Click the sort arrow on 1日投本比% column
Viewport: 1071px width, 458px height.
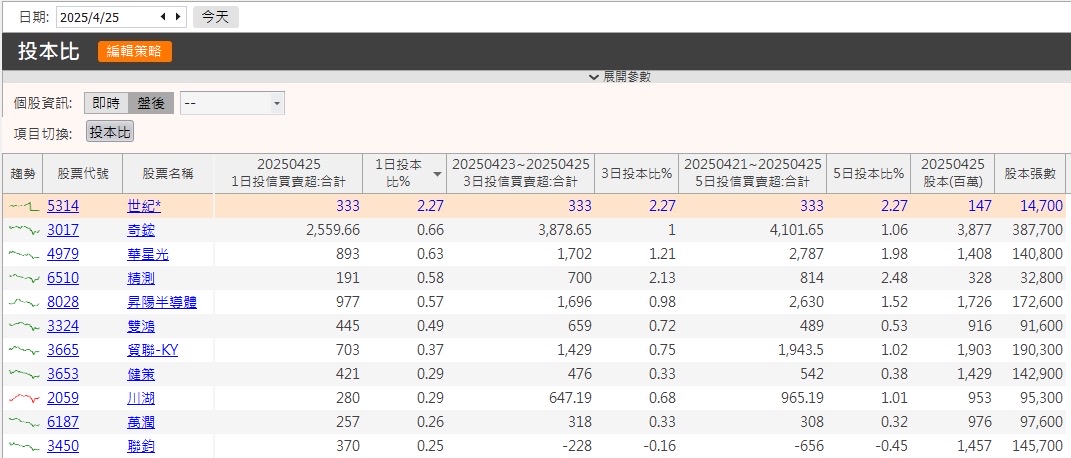click(x=437, y=174)
